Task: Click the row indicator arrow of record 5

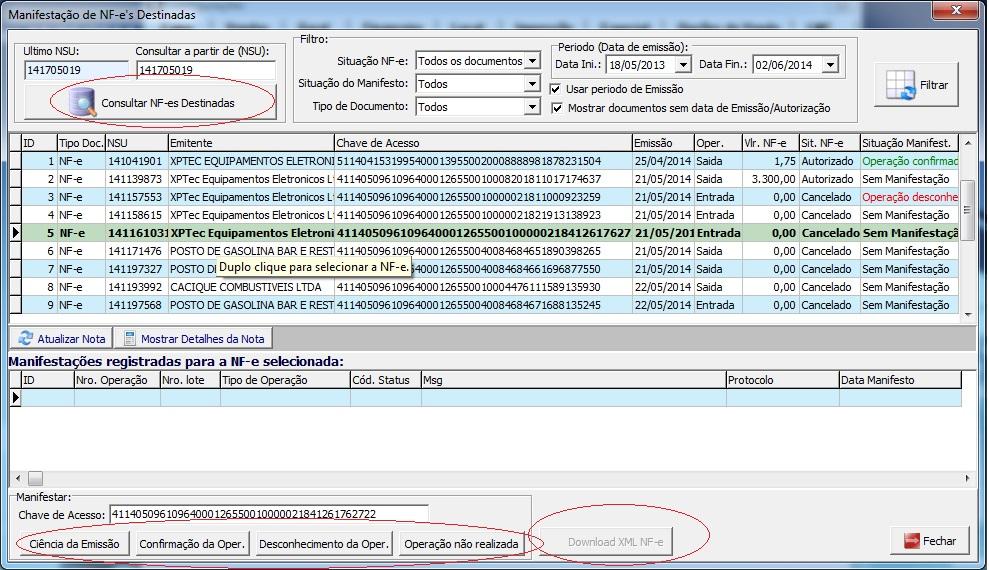Action: coord(16,233)
